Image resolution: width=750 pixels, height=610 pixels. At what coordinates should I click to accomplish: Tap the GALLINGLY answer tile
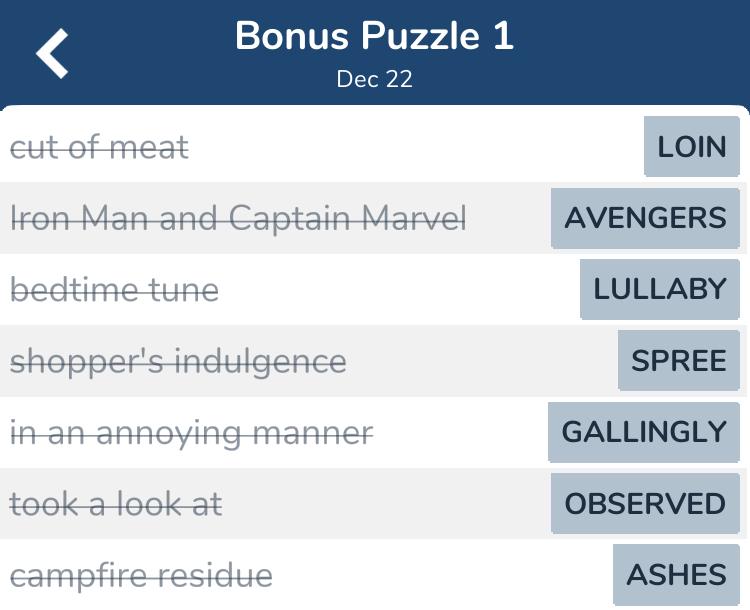click(x=644, y=432)
